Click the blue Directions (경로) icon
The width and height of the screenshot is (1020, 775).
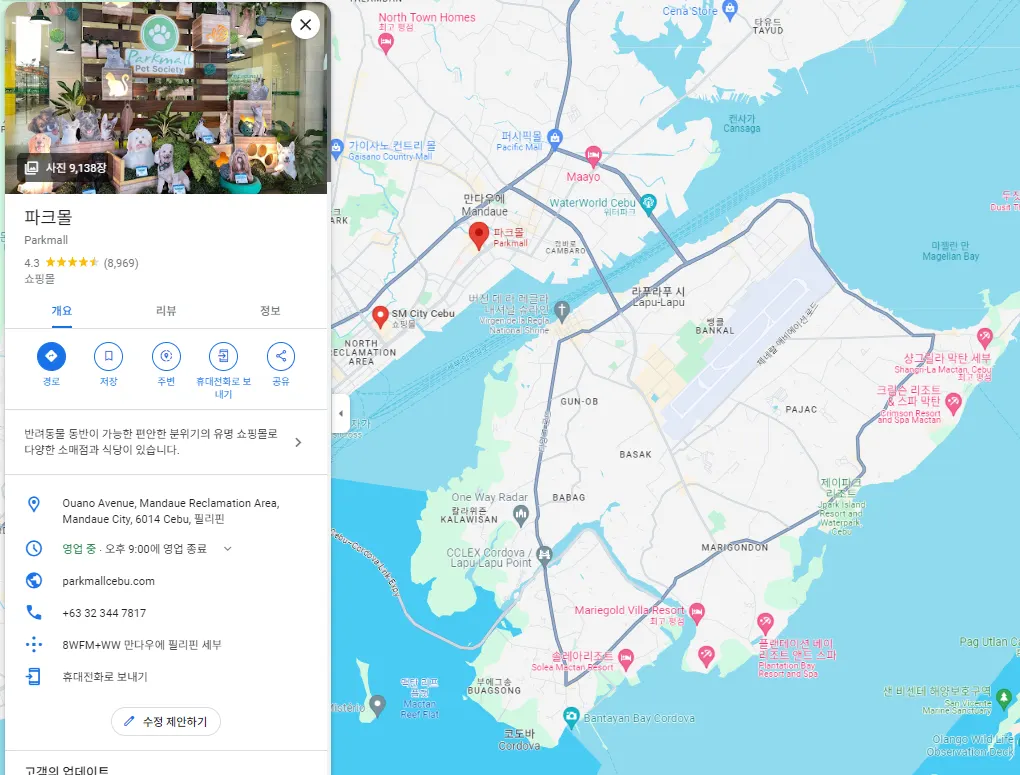[x=51, y=356]
